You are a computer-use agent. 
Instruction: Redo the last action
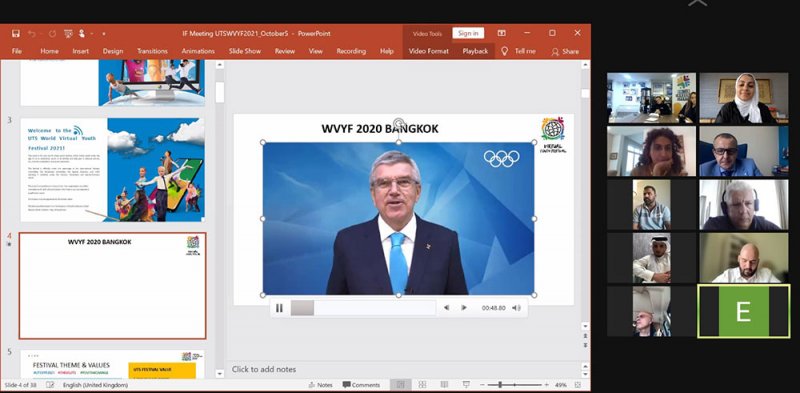click(52, 34)
